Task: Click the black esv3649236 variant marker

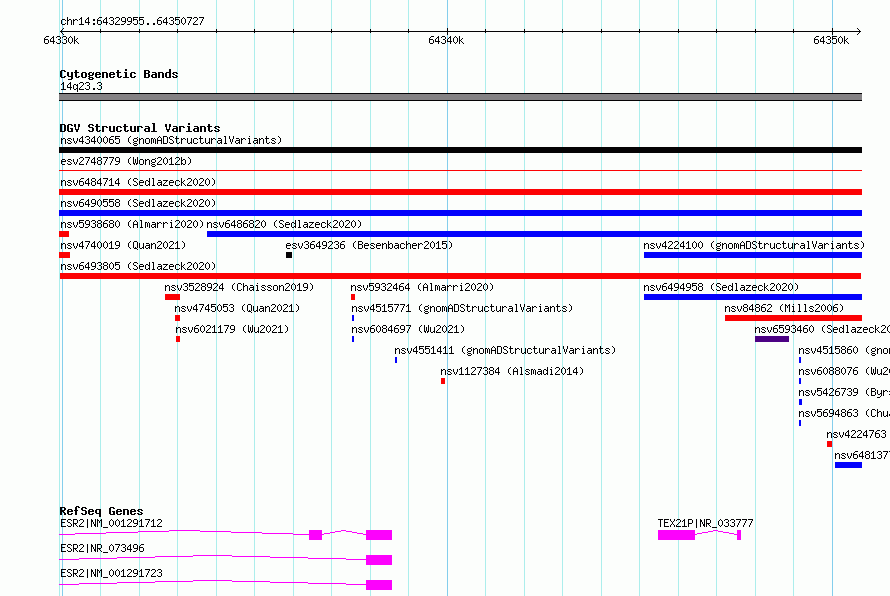Action: tap(289, 255)
